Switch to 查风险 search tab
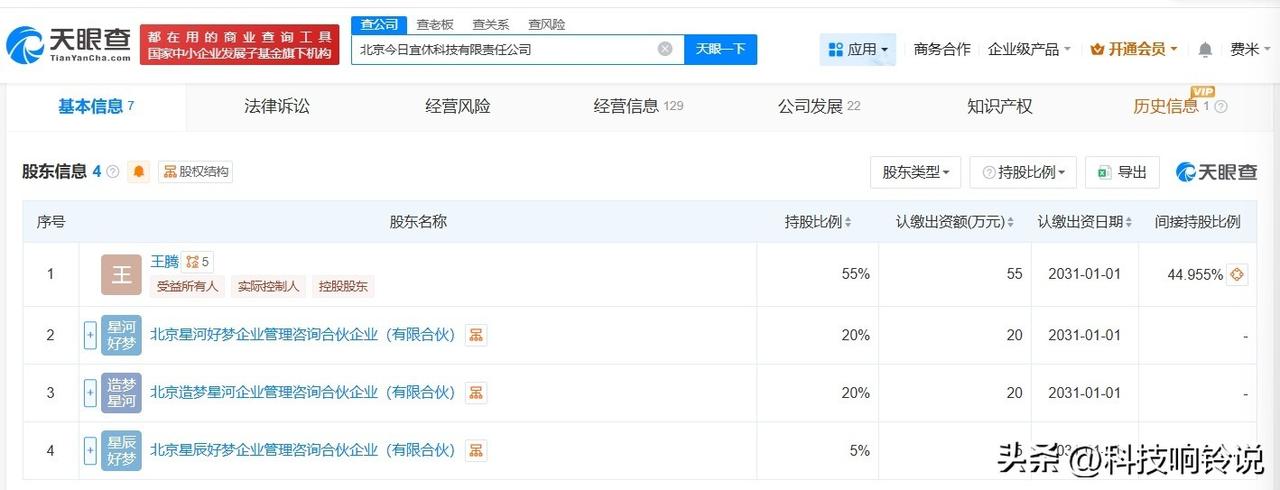Screen dimensions: 1280x490 click(546, 24)
